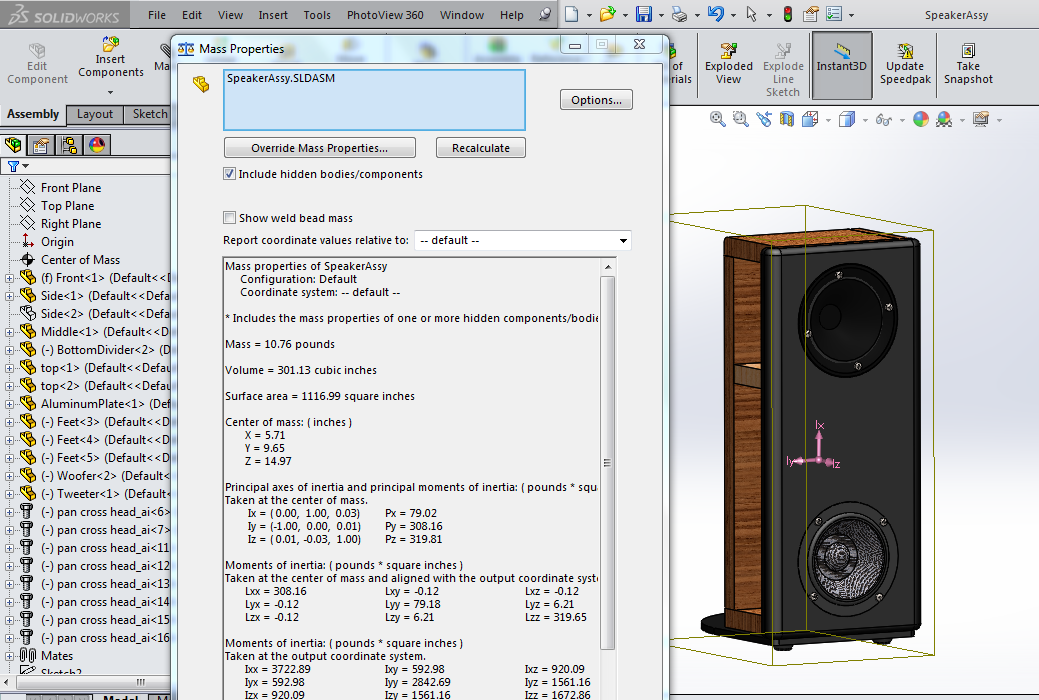Take Snapshot of the assembly
This screenshot has height=700, width=1039.
pos(968,64)
